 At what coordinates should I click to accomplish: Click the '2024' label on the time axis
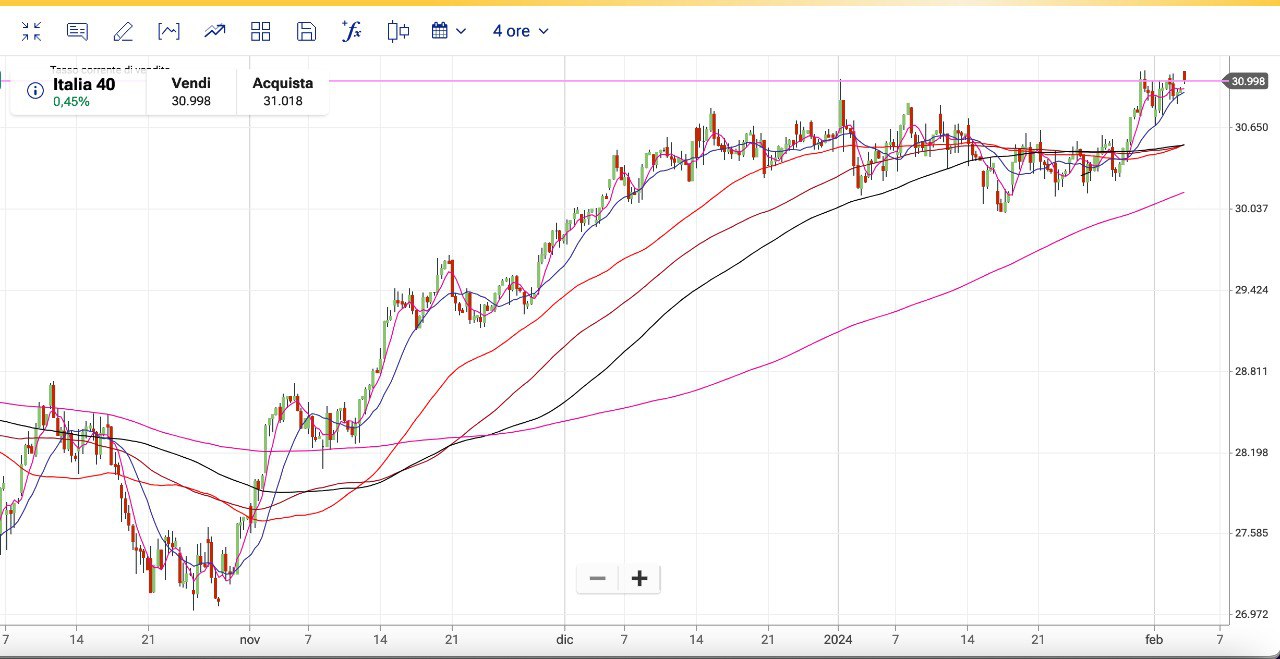point(838,638)
